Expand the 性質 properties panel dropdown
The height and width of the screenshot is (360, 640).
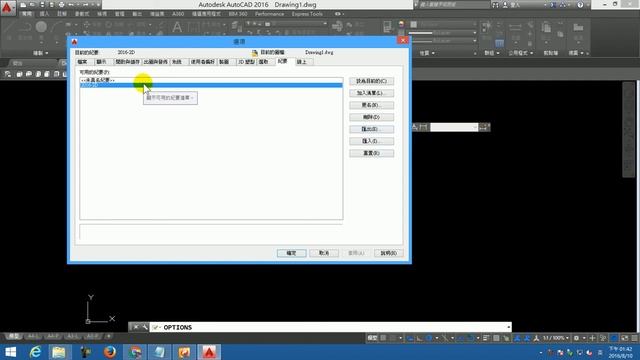point(427,53)
